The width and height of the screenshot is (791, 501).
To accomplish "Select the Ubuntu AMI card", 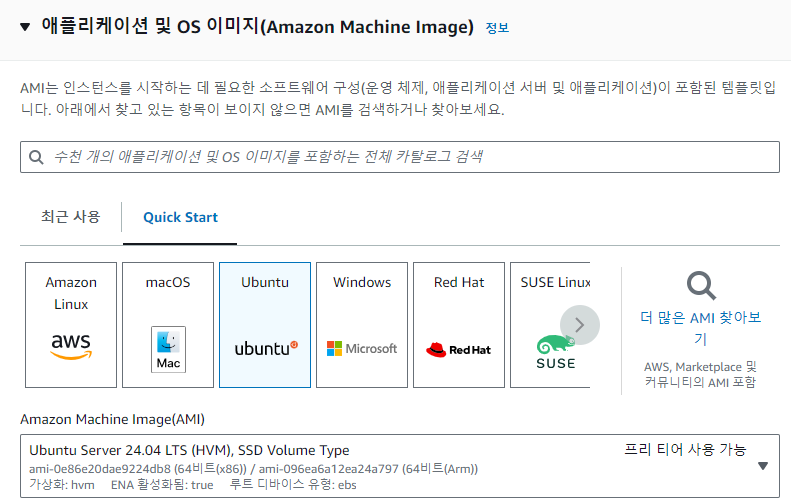I will coord(265,325).
